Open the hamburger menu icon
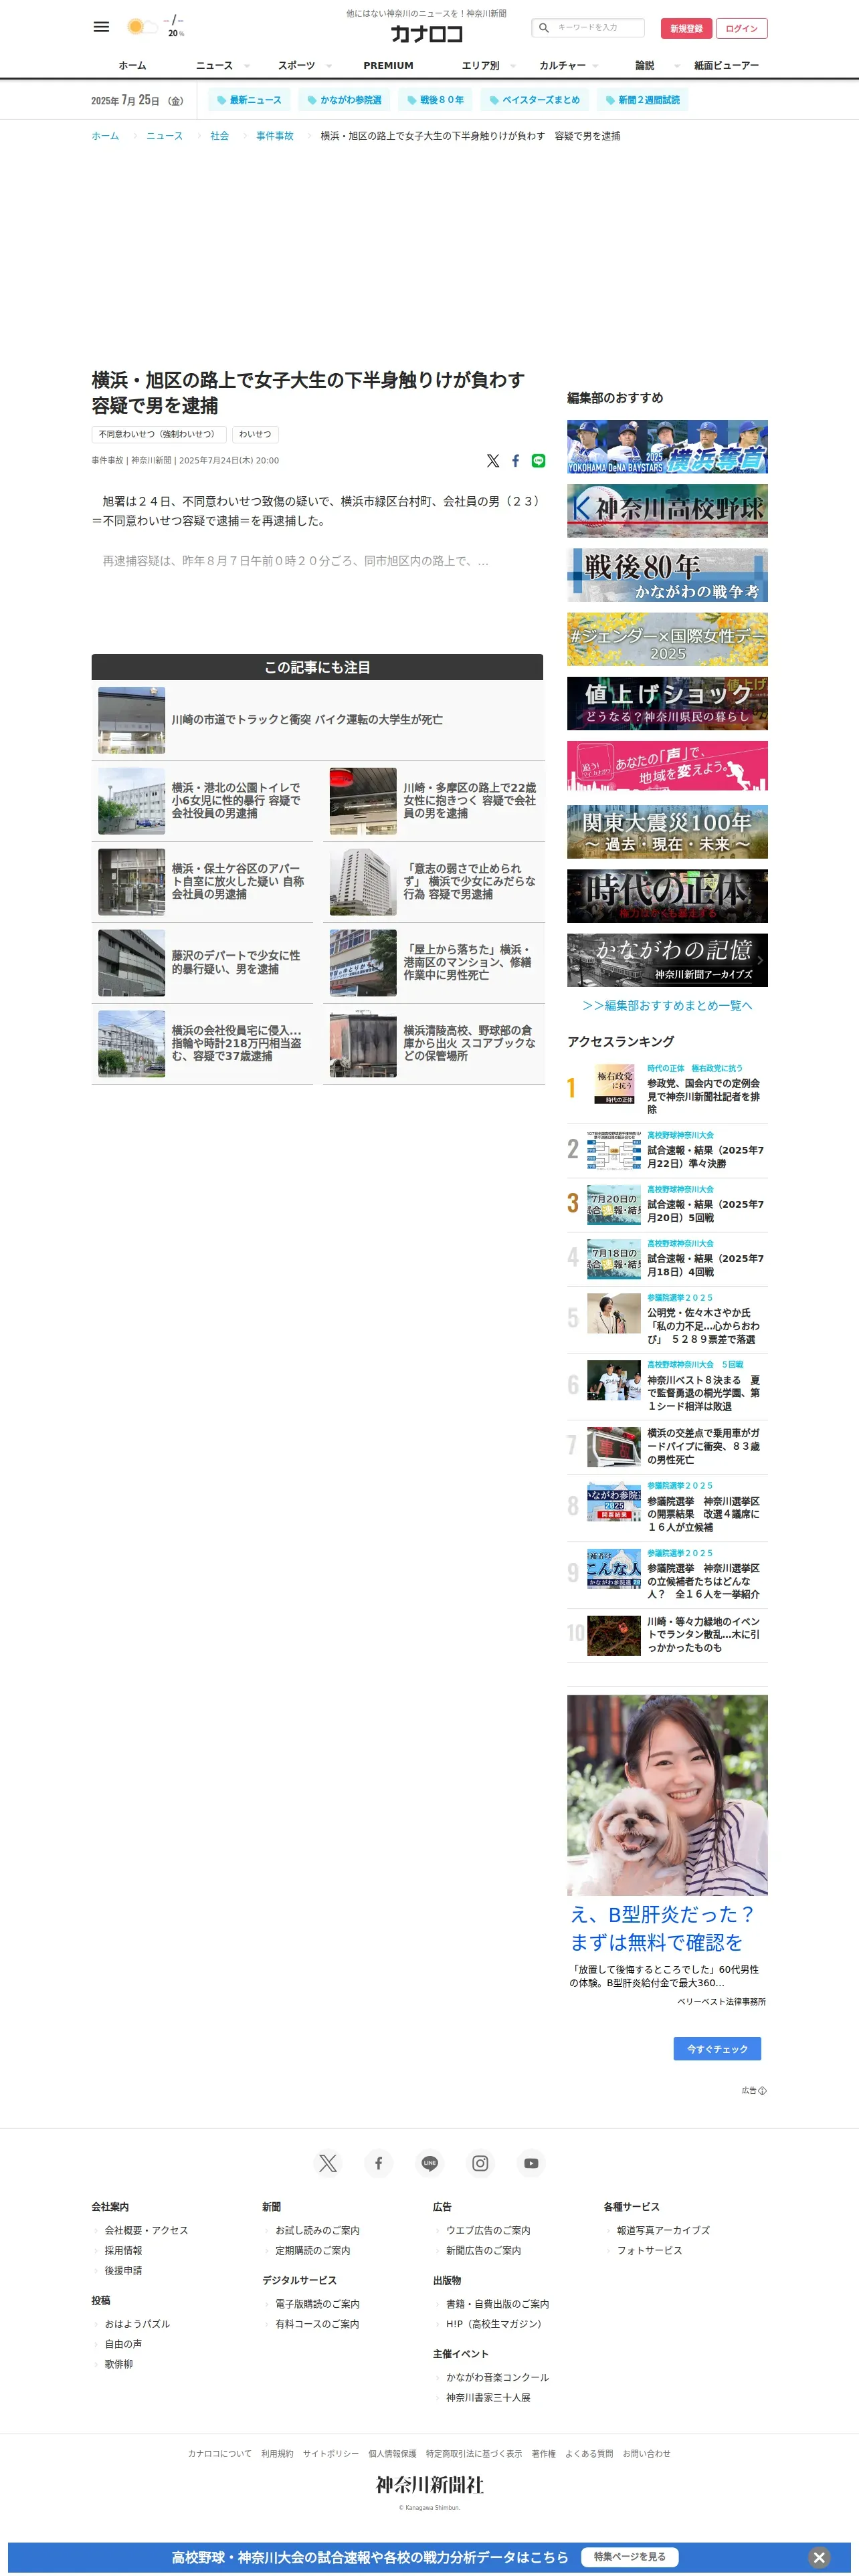Image resolution: width=859 pixels, height=2576 pixels. tap(101, 27)
